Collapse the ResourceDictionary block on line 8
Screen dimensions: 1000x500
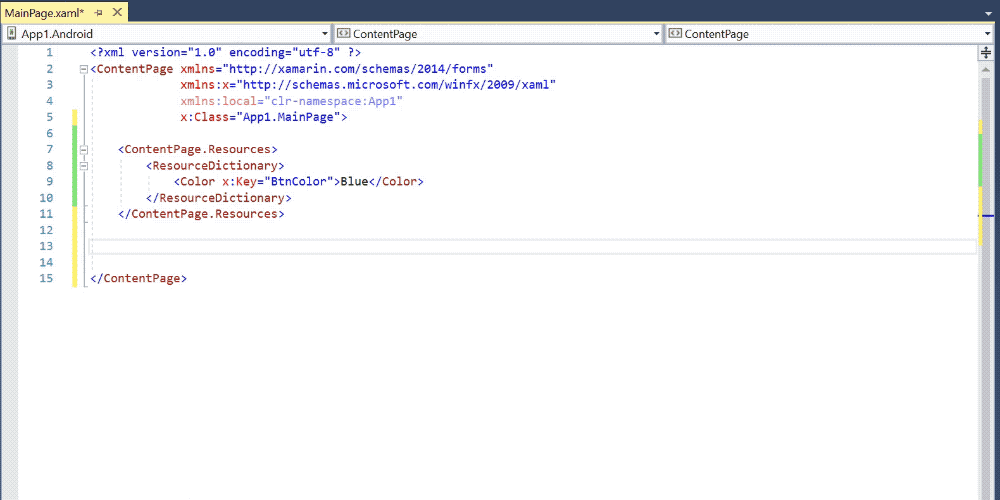click(x=84, y=166)
